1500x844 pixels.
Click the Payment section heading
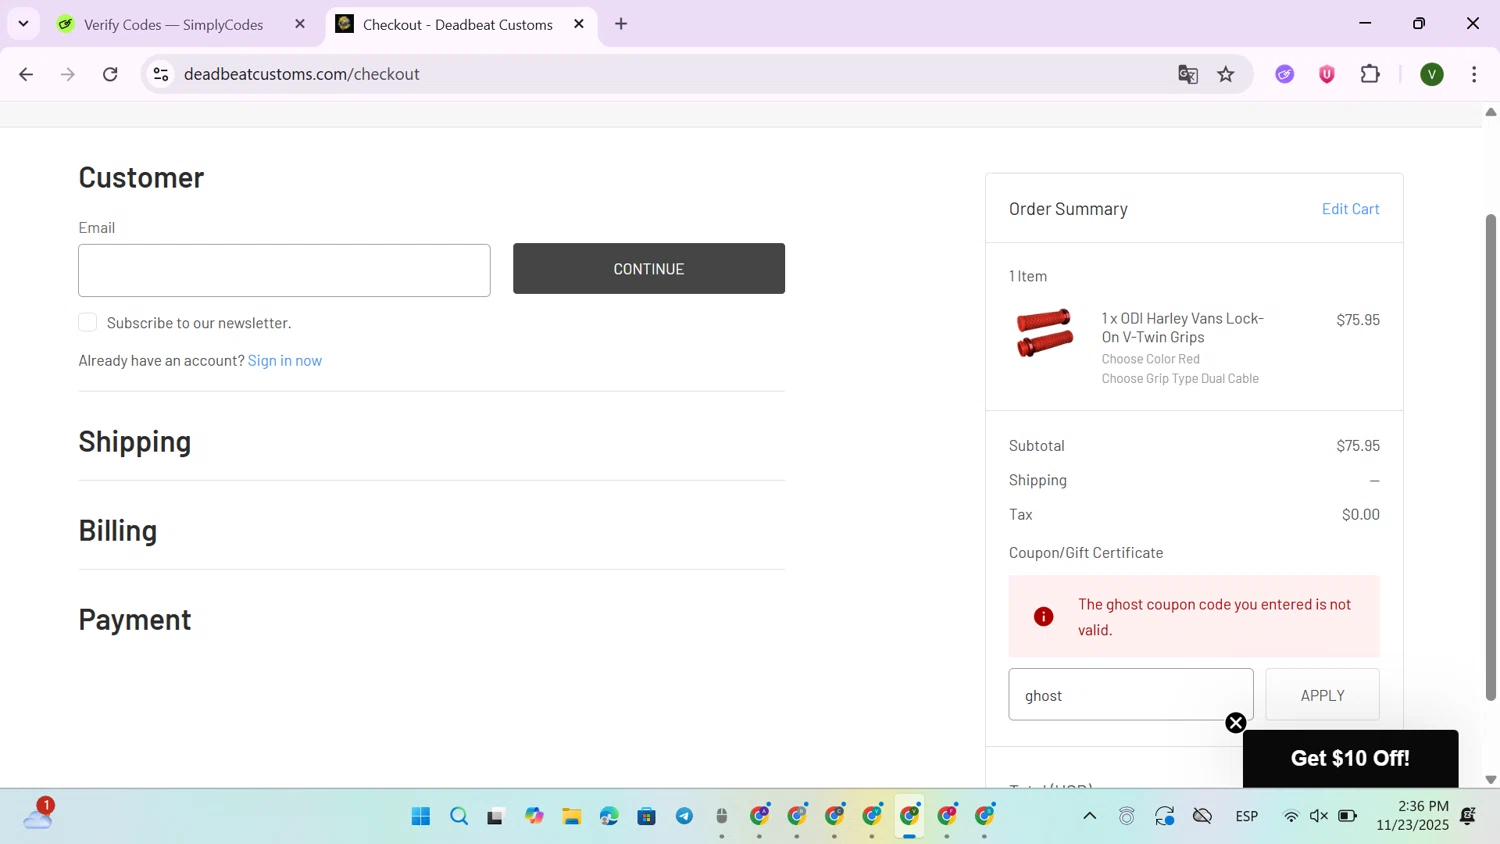pyautogui.click(x=135, y=619)
